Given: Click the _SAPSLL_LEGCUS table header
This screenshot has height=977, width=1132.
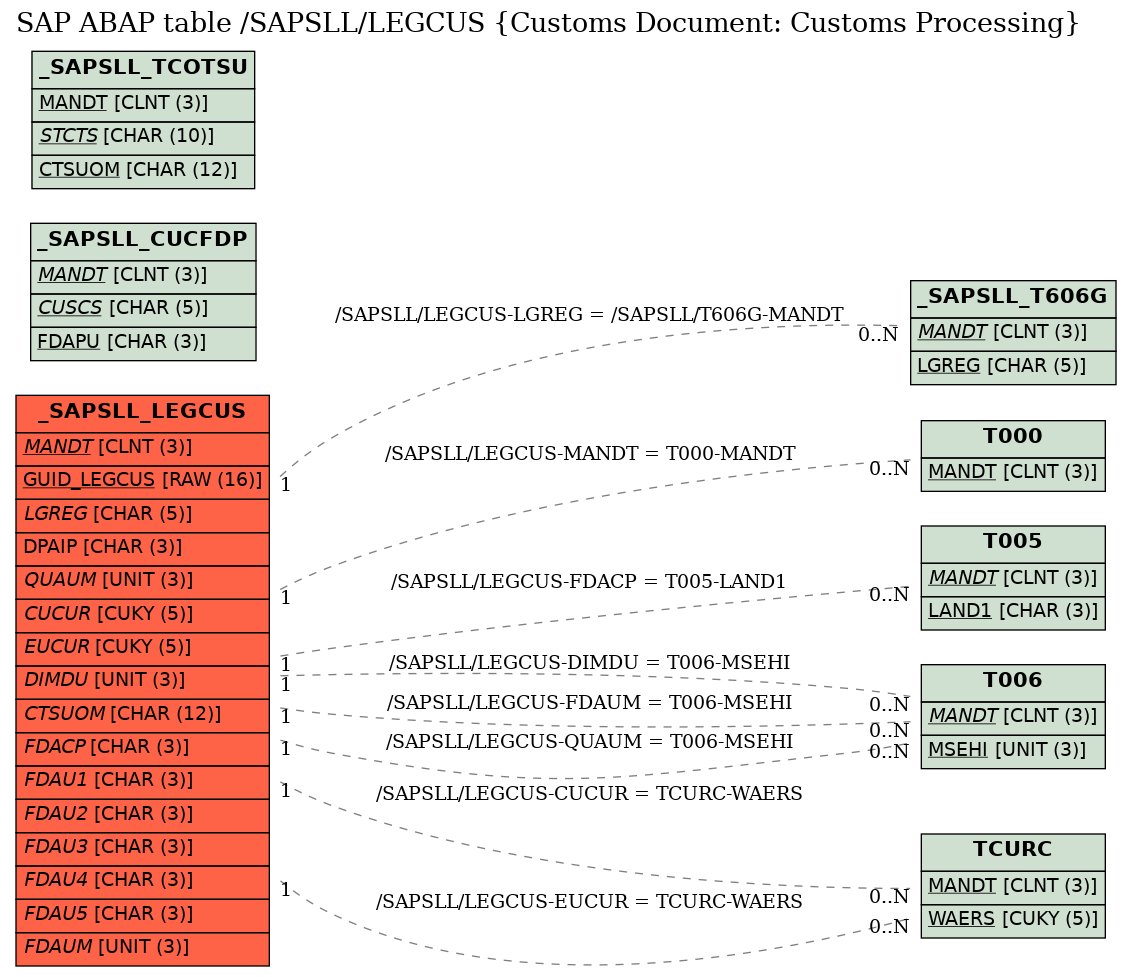Looking at the screenshot, I should [142, 413].
